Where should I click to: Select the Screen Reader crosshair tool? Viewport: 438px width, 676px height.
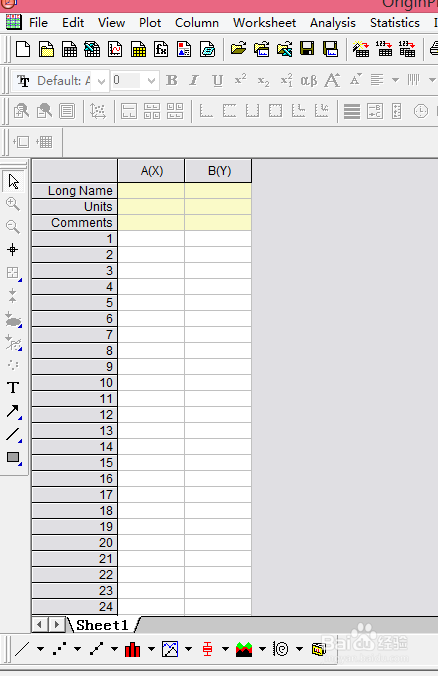click(13, 249)
